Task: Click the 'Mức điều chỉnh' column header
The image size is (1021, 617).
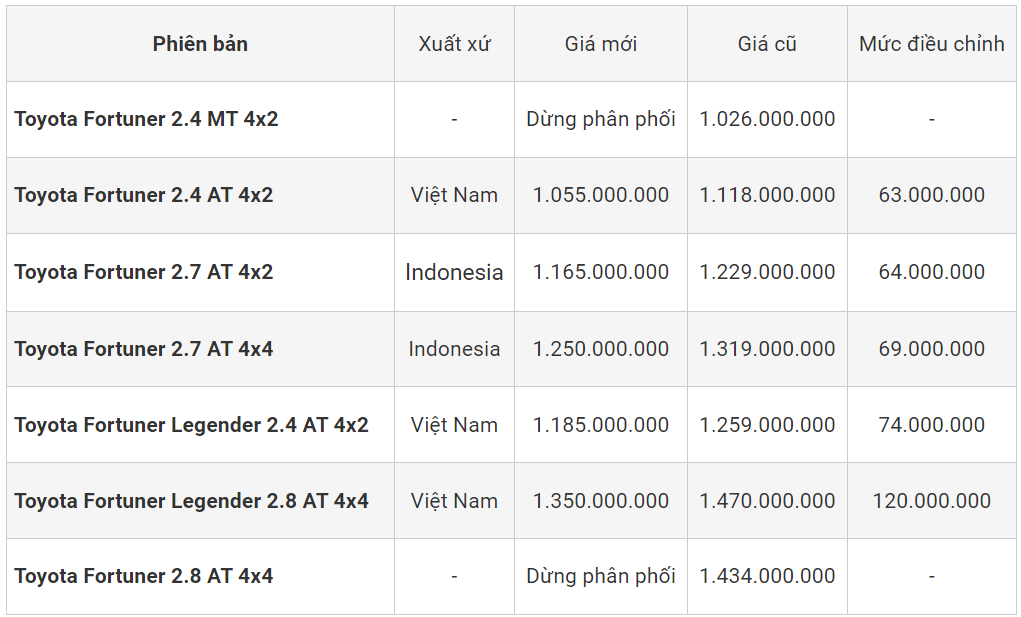Action: pyautogui.click(x=931, y=44)
